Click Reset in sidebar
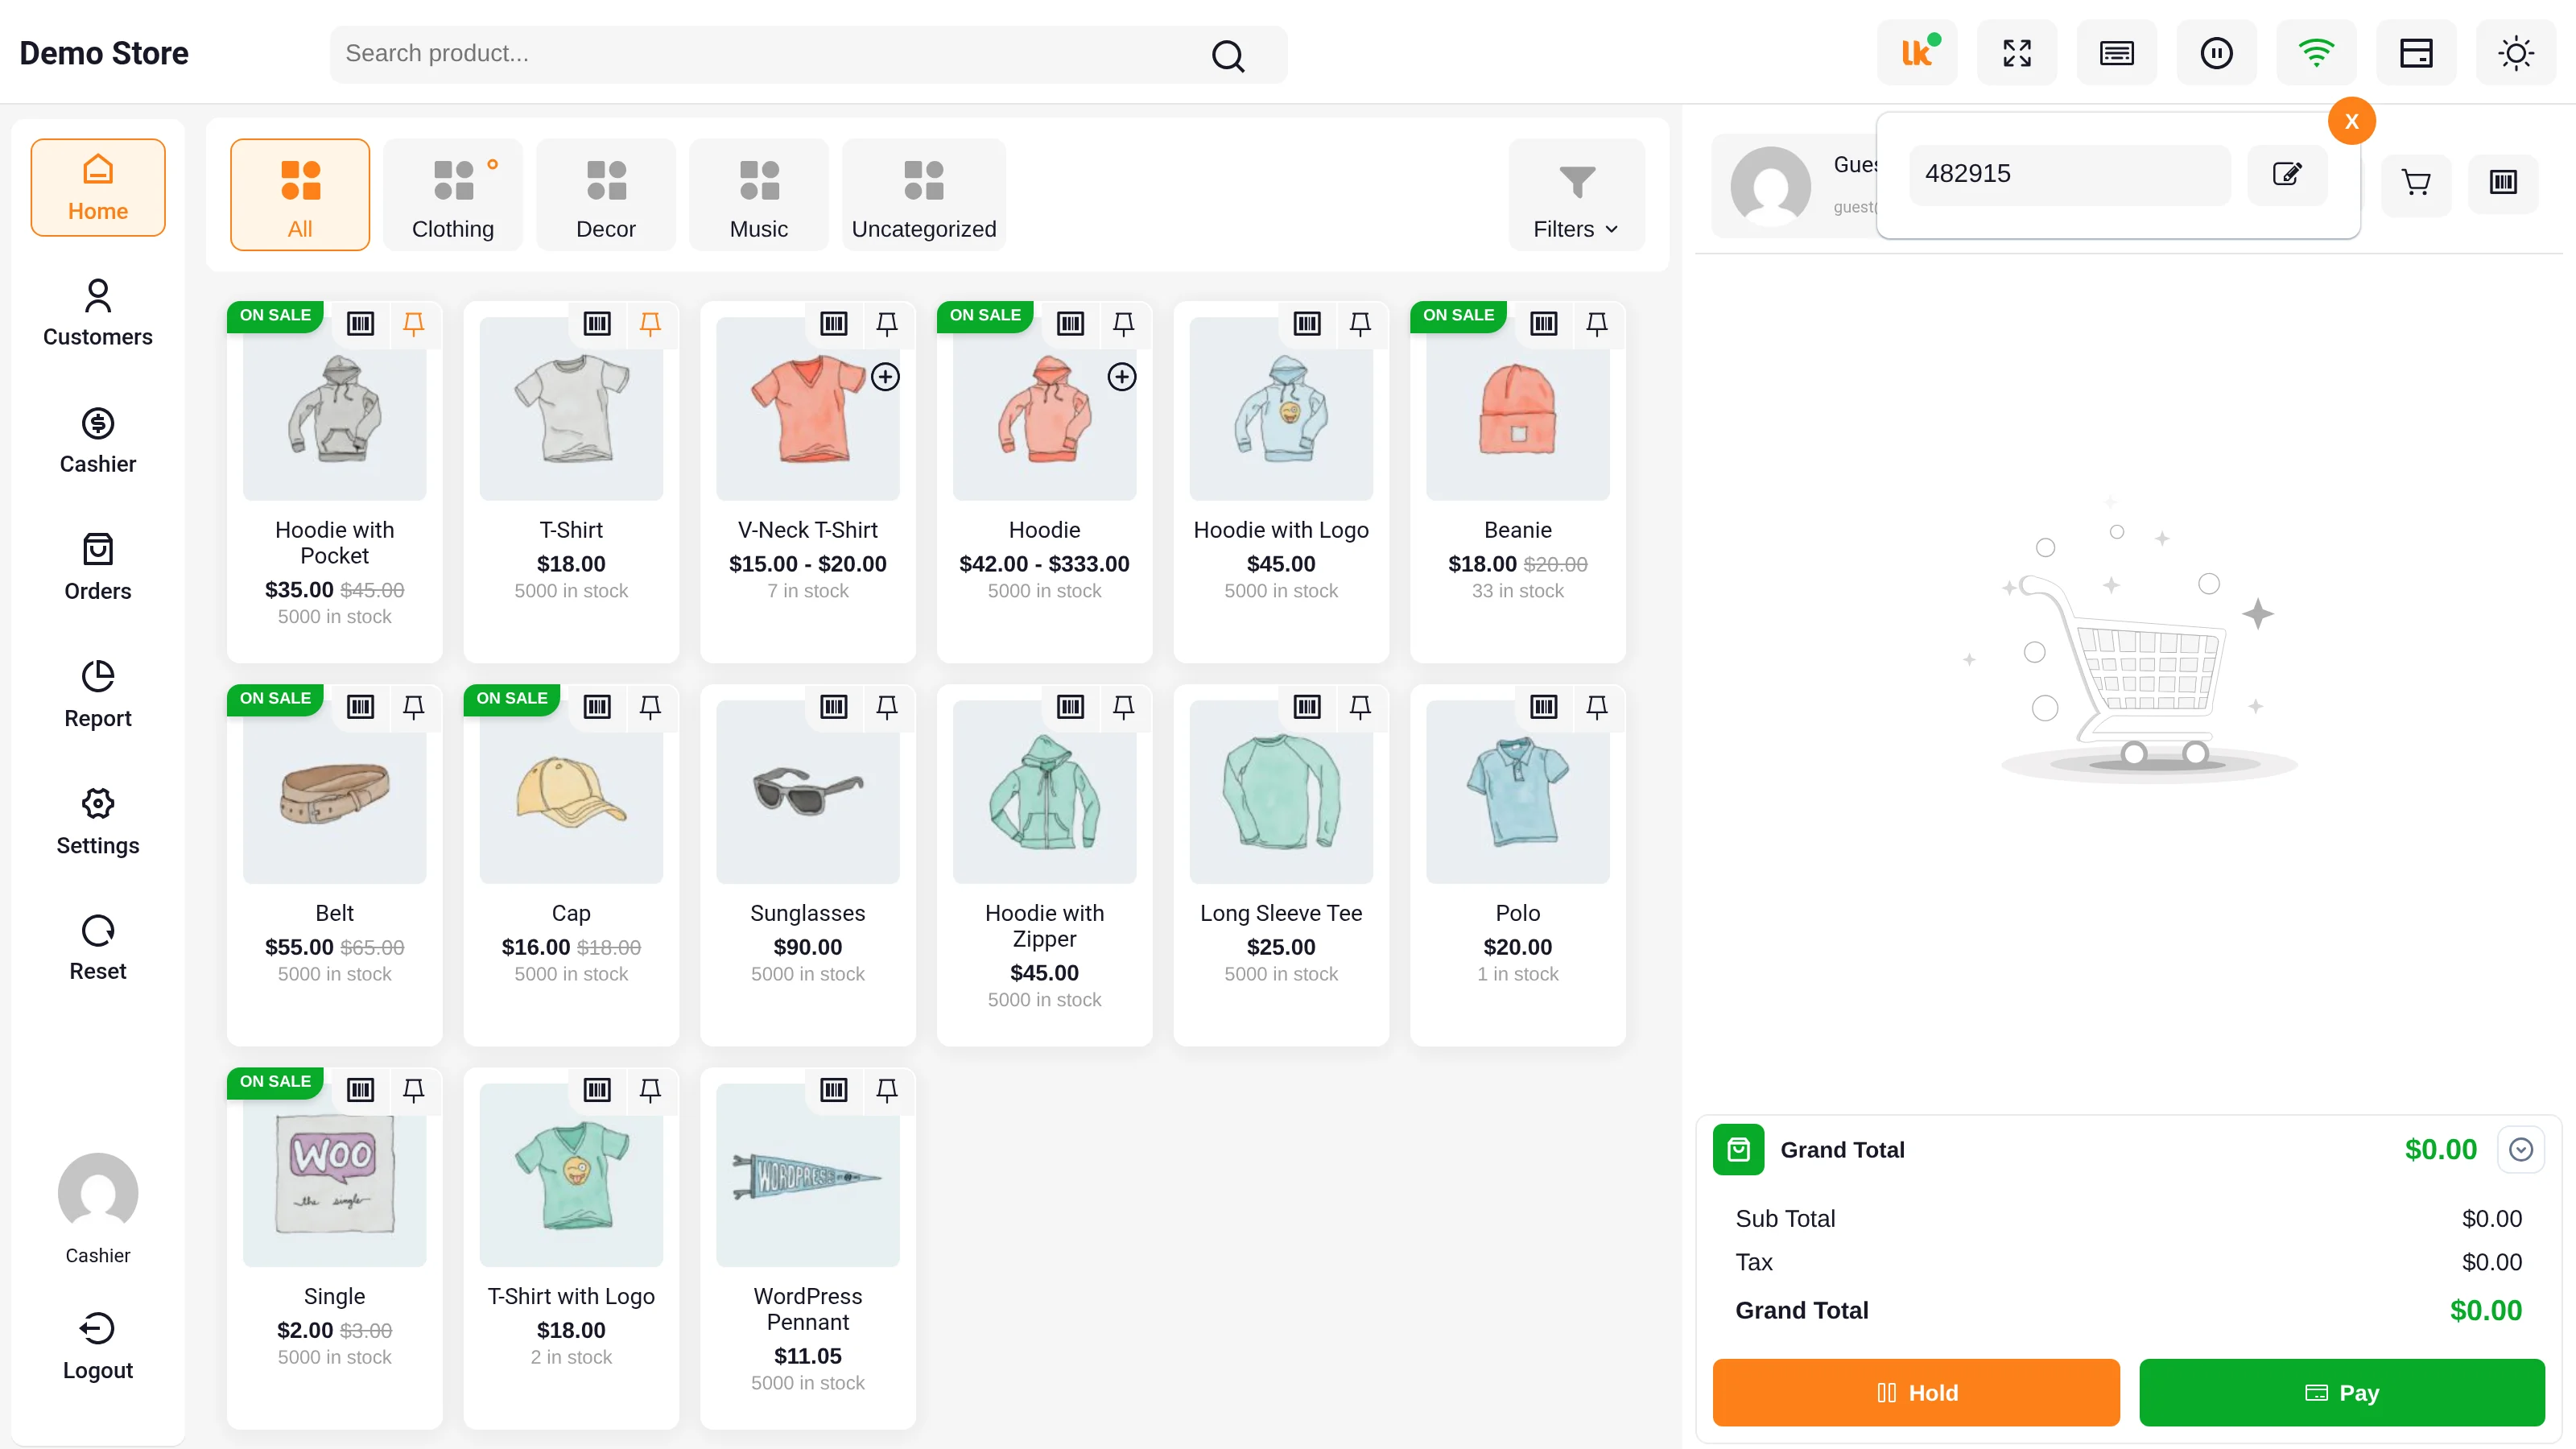2576x1449 pixels. 98,948
